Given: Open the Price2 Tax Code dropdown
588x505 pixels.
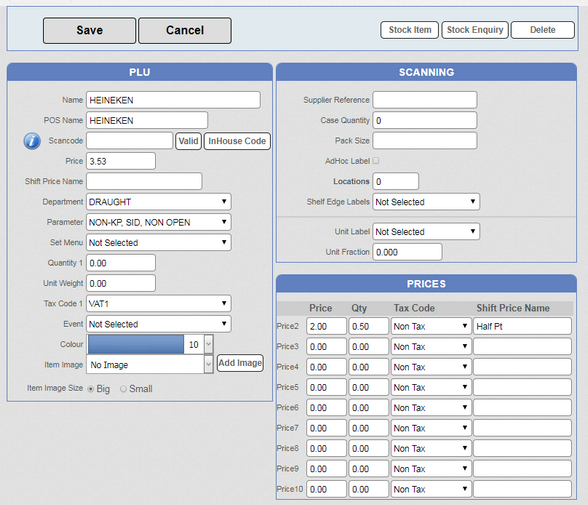Looking at the screenshot, I should coord(431,326).
